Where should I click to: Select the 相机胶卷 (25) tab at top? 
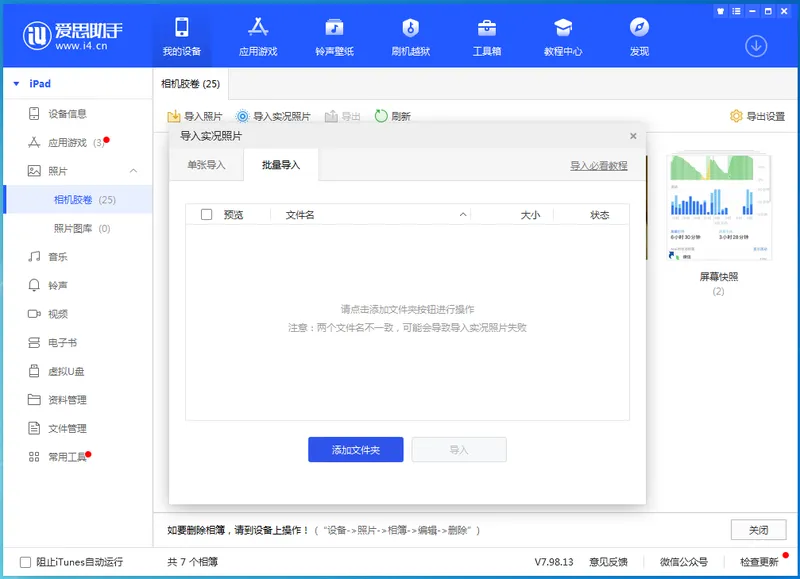(190, 84)
